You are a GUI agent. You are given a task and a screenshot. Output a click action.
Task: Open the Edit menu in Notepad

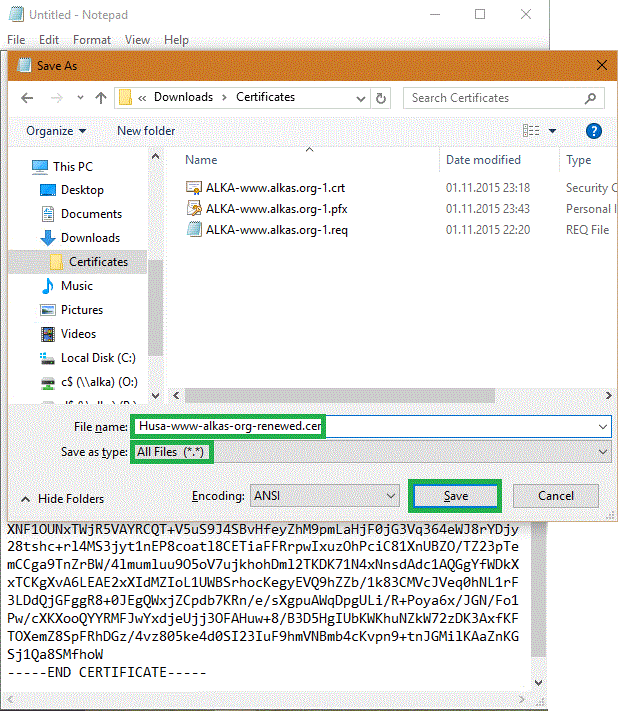pyautogui.click(x=49, y=40)
